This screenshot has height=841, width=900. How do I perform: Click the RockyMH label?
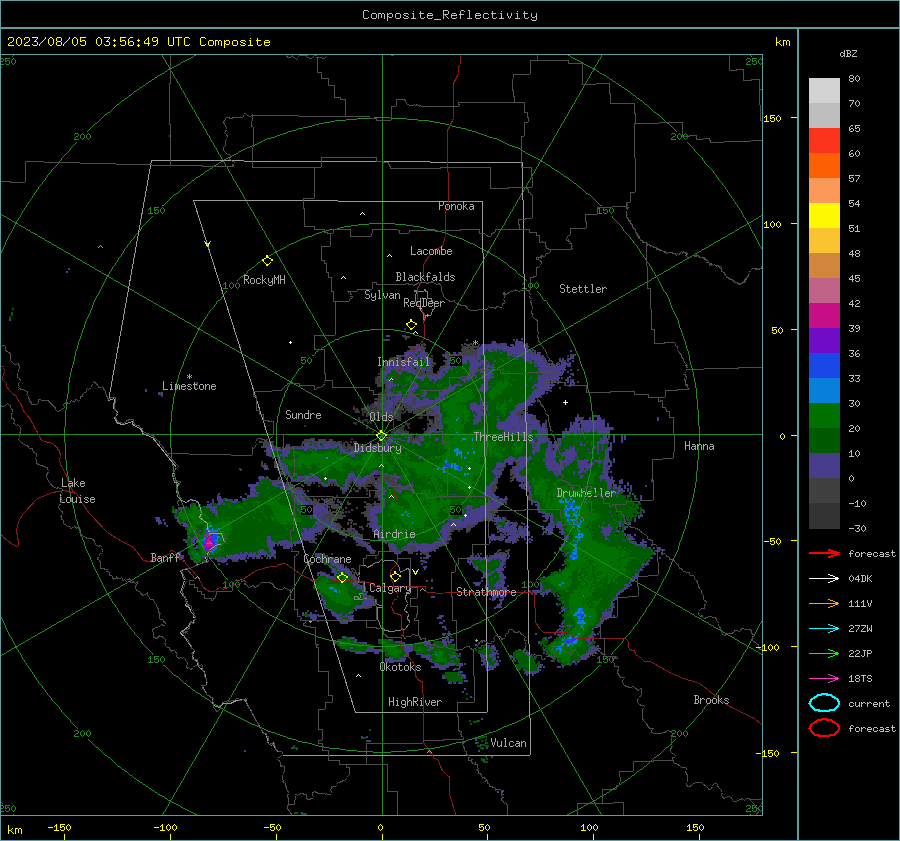264,280
